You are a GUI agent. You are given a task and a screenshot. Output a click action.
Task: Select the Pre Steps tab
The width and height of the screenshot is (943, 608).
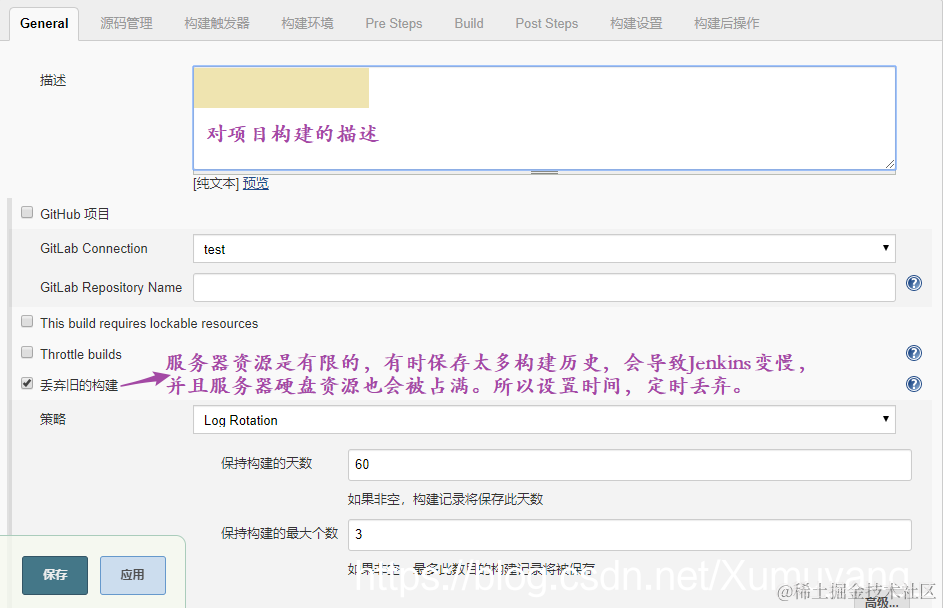click(393, 22)
